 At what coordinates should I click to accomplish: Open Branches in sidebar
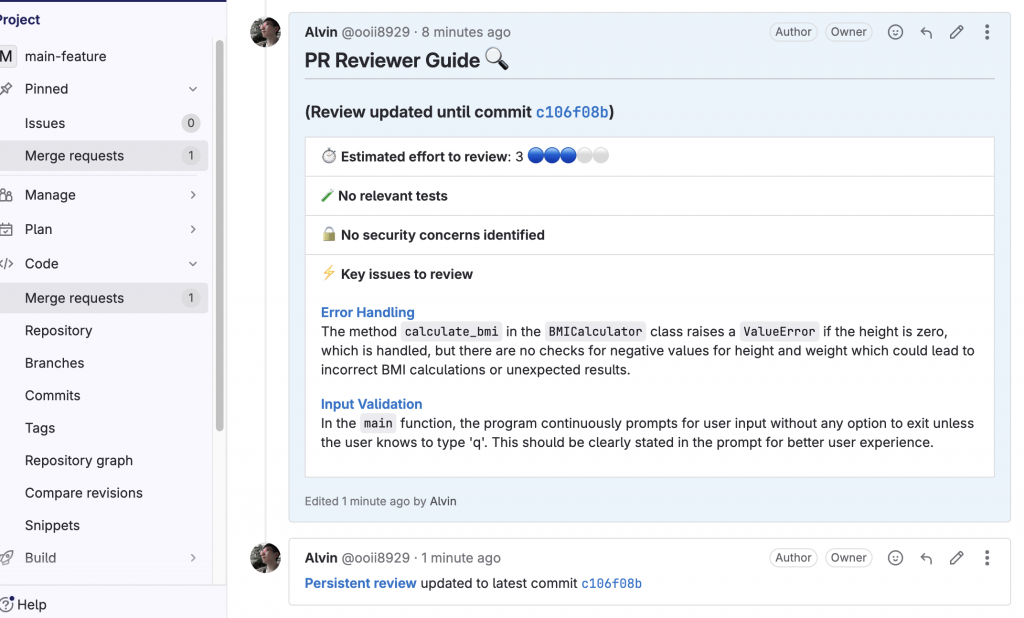tap(104, 363)
